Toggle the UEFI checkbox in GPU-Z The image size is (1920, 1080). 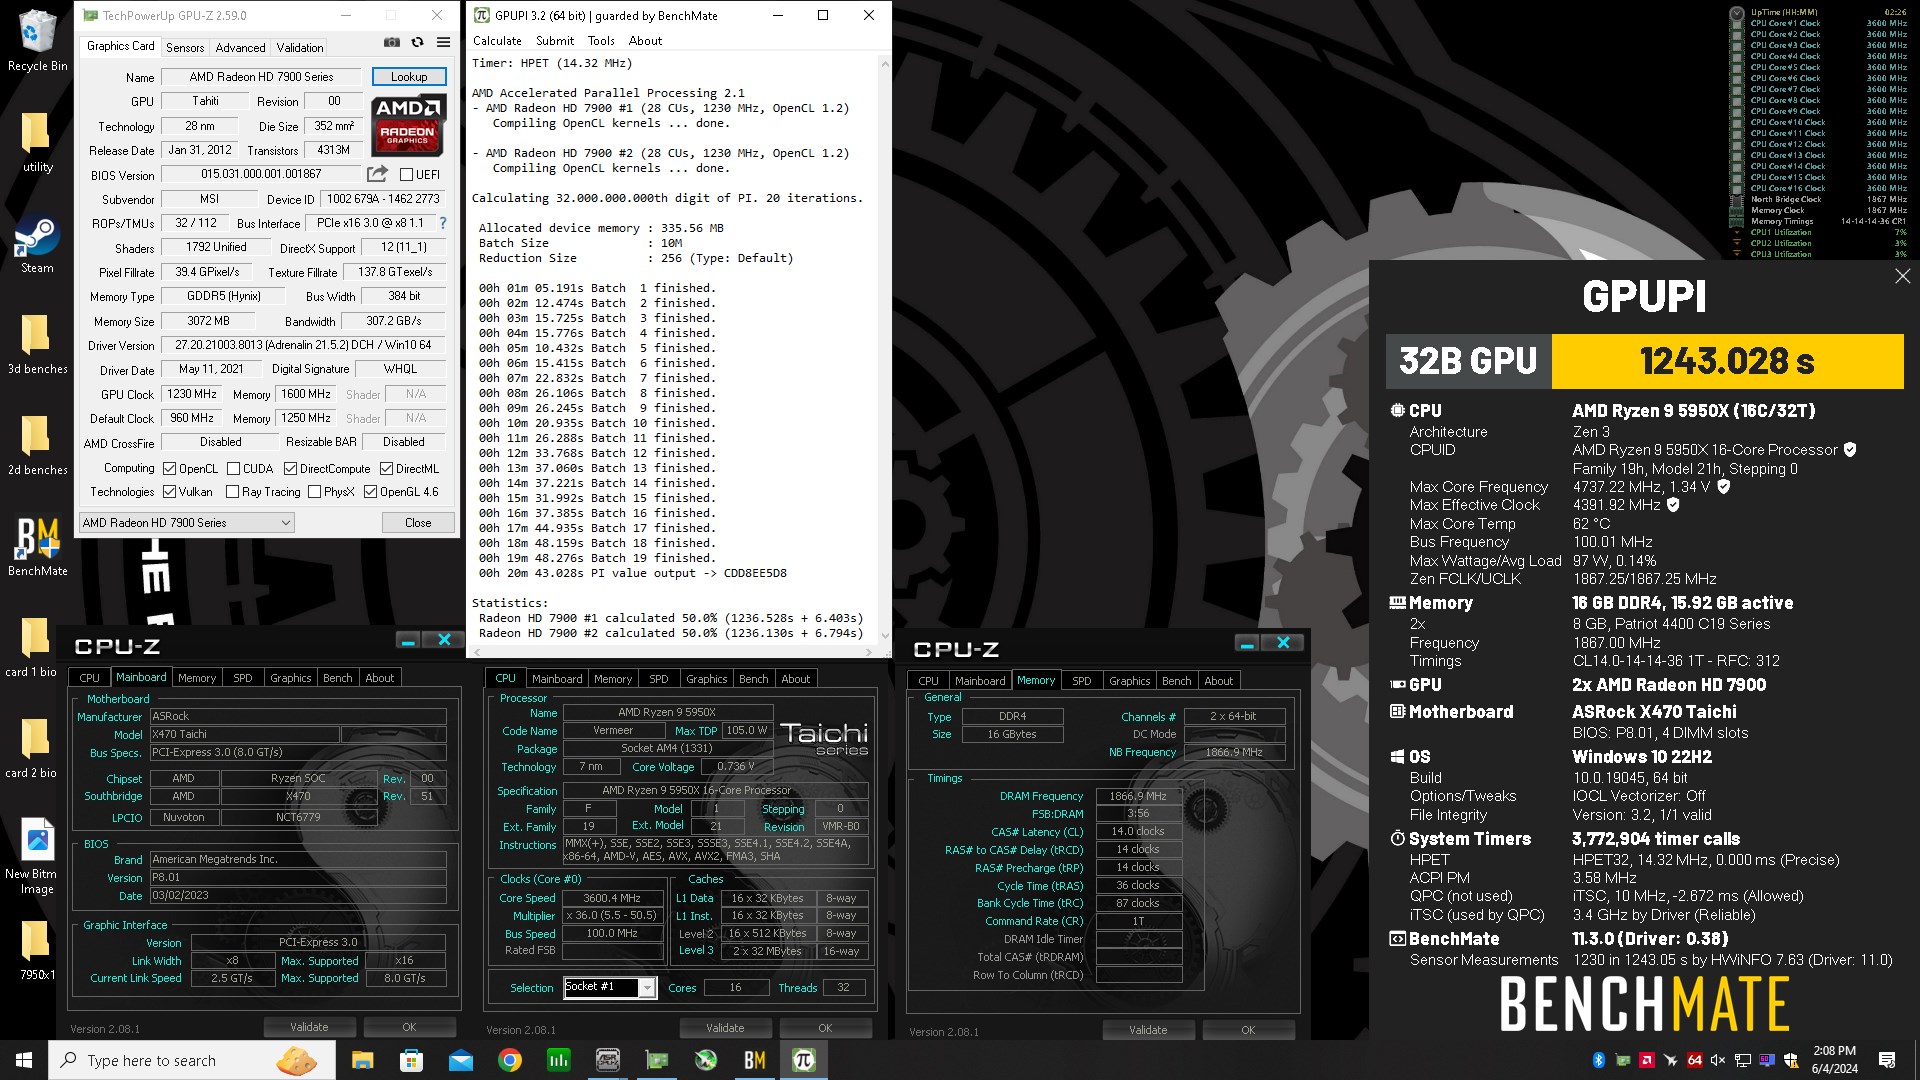[x=406, y=174]
